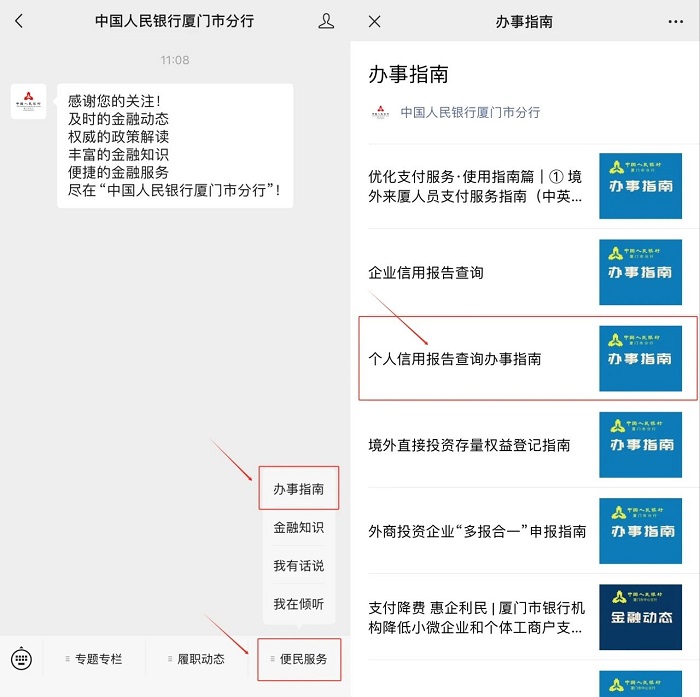The height and width of the screenshot is (697, 700).
Task: Choose 我有话说 in popup menu
Action: tap(299, 566)
